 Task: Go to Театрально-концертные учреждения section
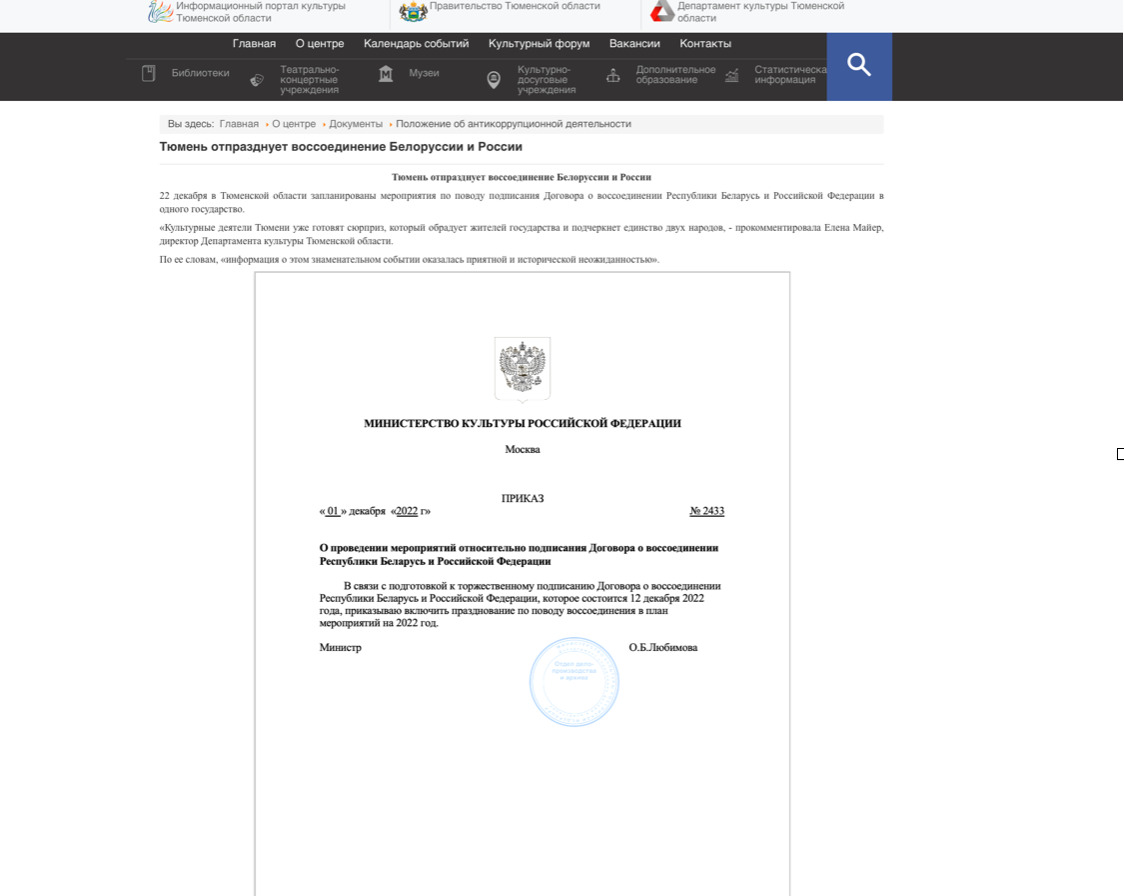click(x=310, y=80)
